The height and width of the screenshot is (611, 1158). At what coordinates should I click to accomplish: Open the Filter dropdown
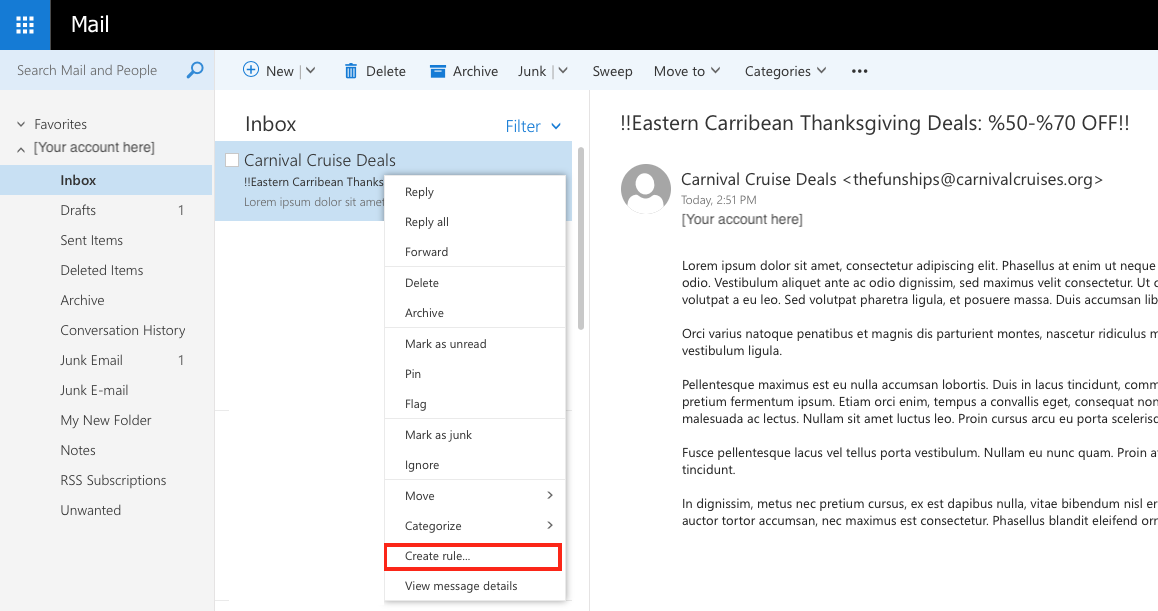[x=533, y=126]
